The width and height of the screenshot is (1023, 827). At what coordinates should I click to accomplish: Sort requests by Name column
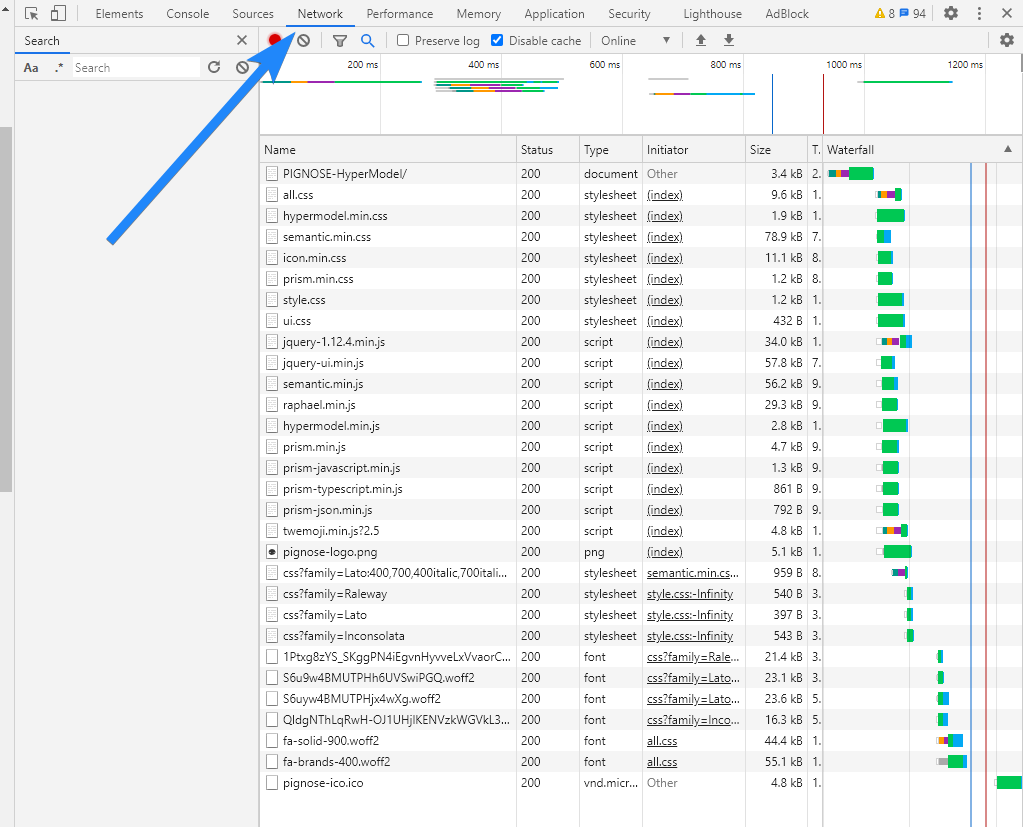point(388,150)
